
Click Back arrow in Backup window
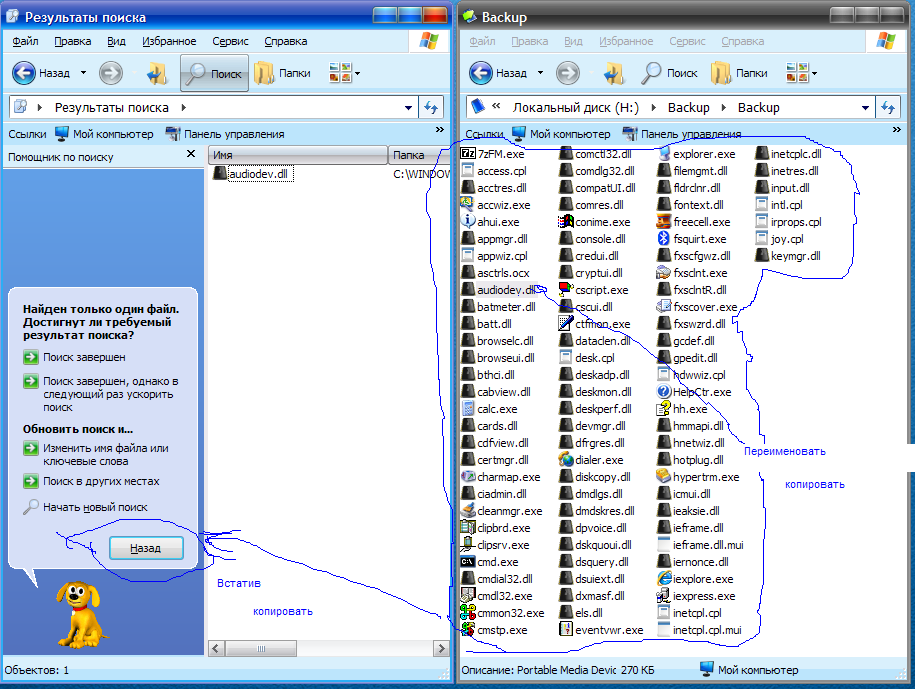[481, 73]
